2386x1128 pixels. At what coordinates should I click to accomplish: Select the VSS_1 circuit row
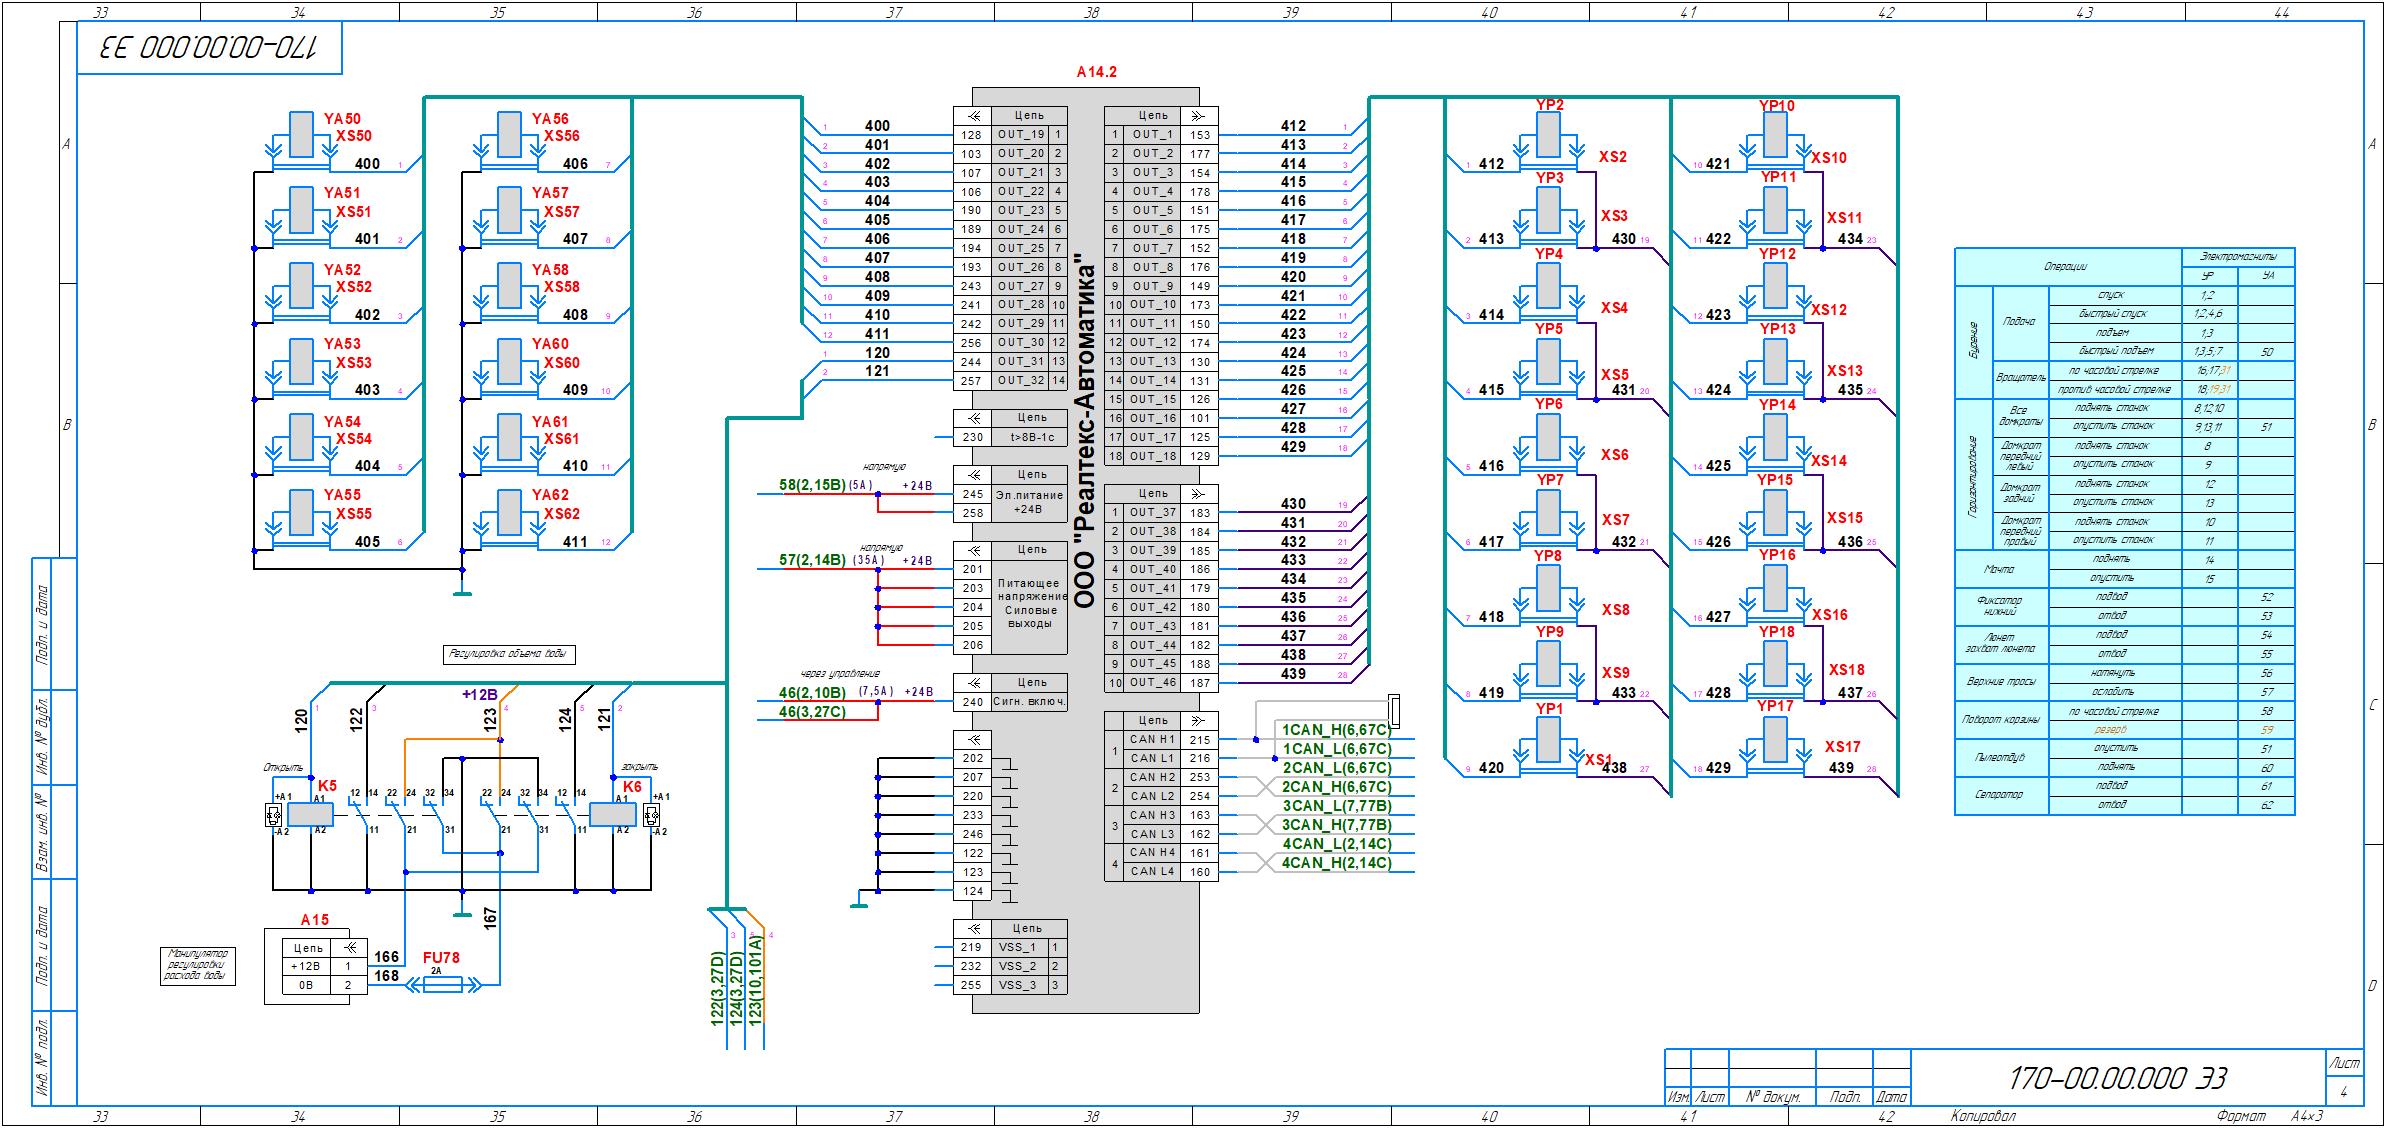coord(1020,947)
